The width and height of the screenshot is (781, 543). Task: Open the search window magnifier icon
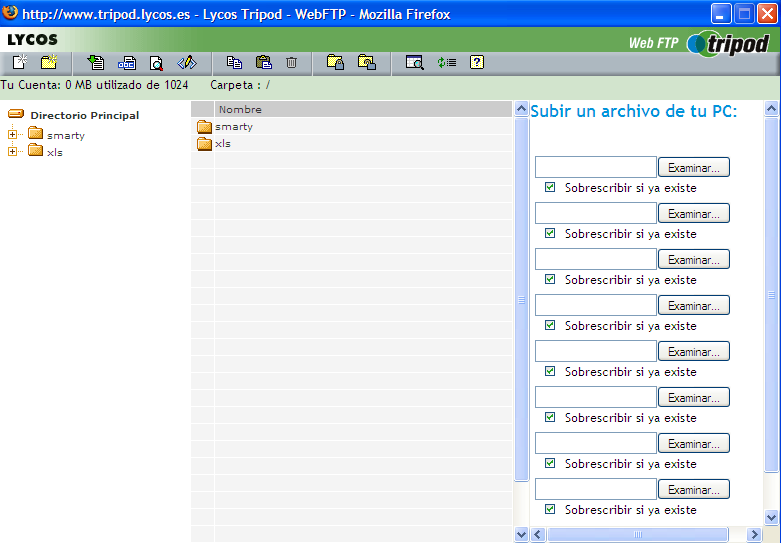pyautogui.click(x=414, y=62)
